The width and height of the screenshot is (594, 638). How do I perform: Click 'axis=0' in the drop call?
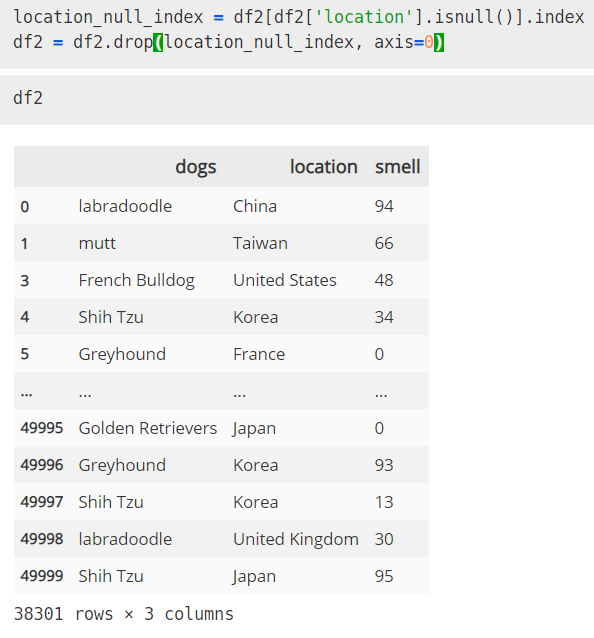click(x=404, y=42)
